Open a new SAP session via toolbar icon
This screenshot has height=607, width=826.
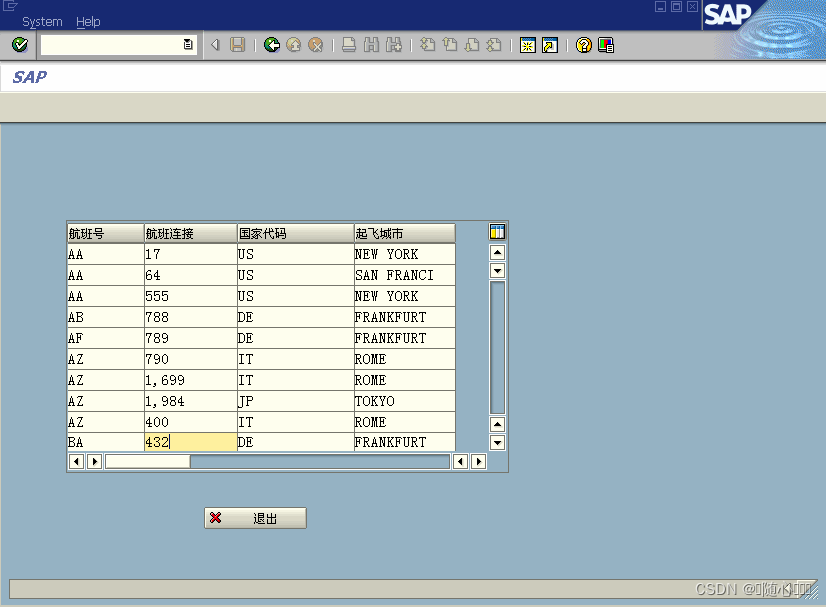(x=527, y=44)
